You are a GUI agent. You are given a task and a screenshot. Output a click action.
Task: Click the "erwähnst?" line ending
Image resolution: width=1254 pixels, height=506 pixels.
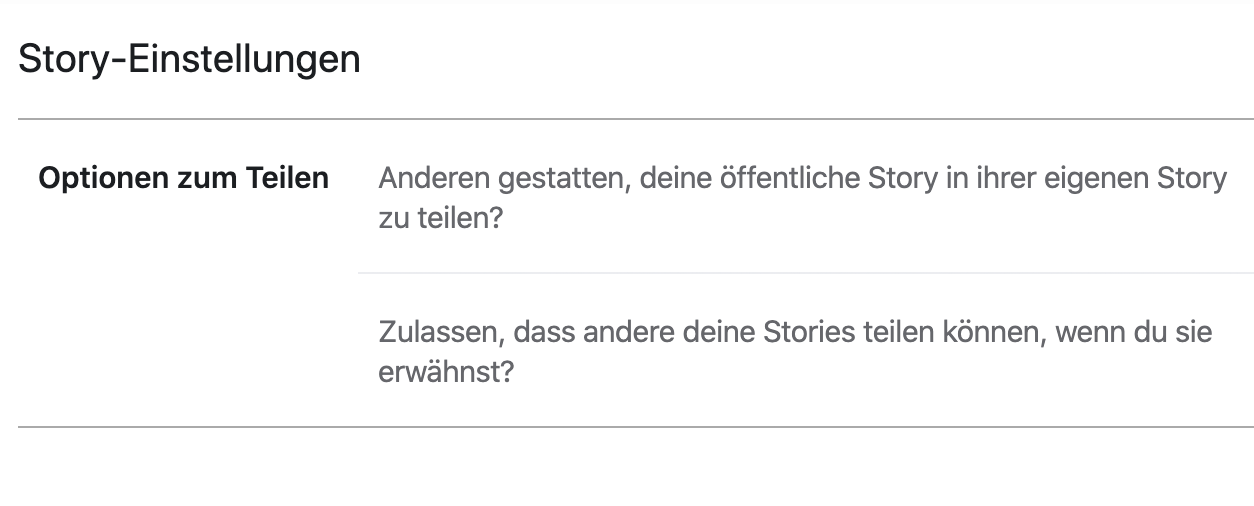click(446, 371)
